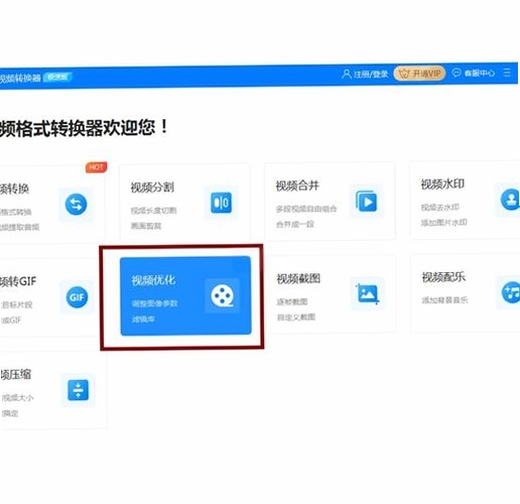The image size is (520, 504).
Task: Select the highlighted 视频优化 card
Action: [x=186, y=296]
